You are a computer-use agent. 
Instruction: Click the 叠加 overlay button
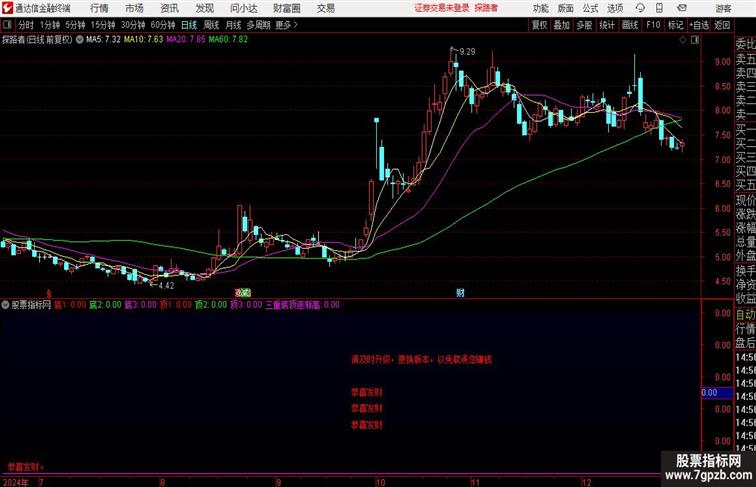click(562, 25)
